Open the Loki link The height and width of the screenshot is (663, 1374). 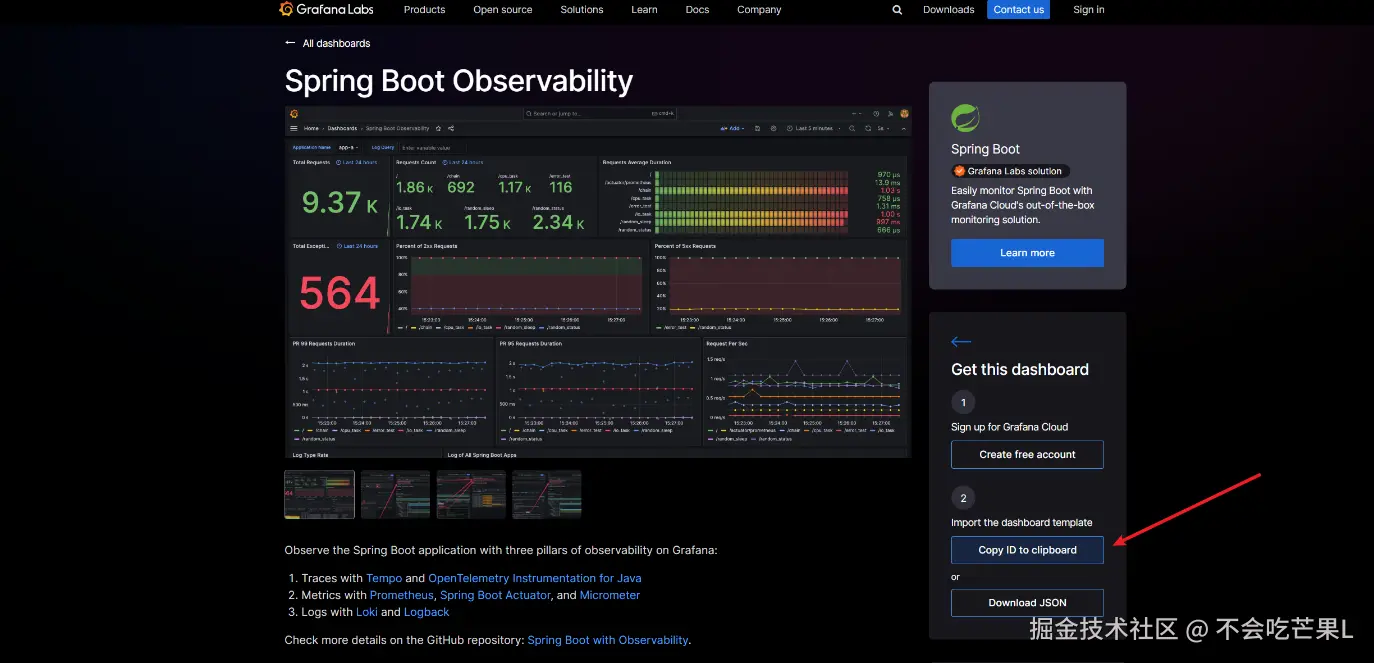(367, 612)
